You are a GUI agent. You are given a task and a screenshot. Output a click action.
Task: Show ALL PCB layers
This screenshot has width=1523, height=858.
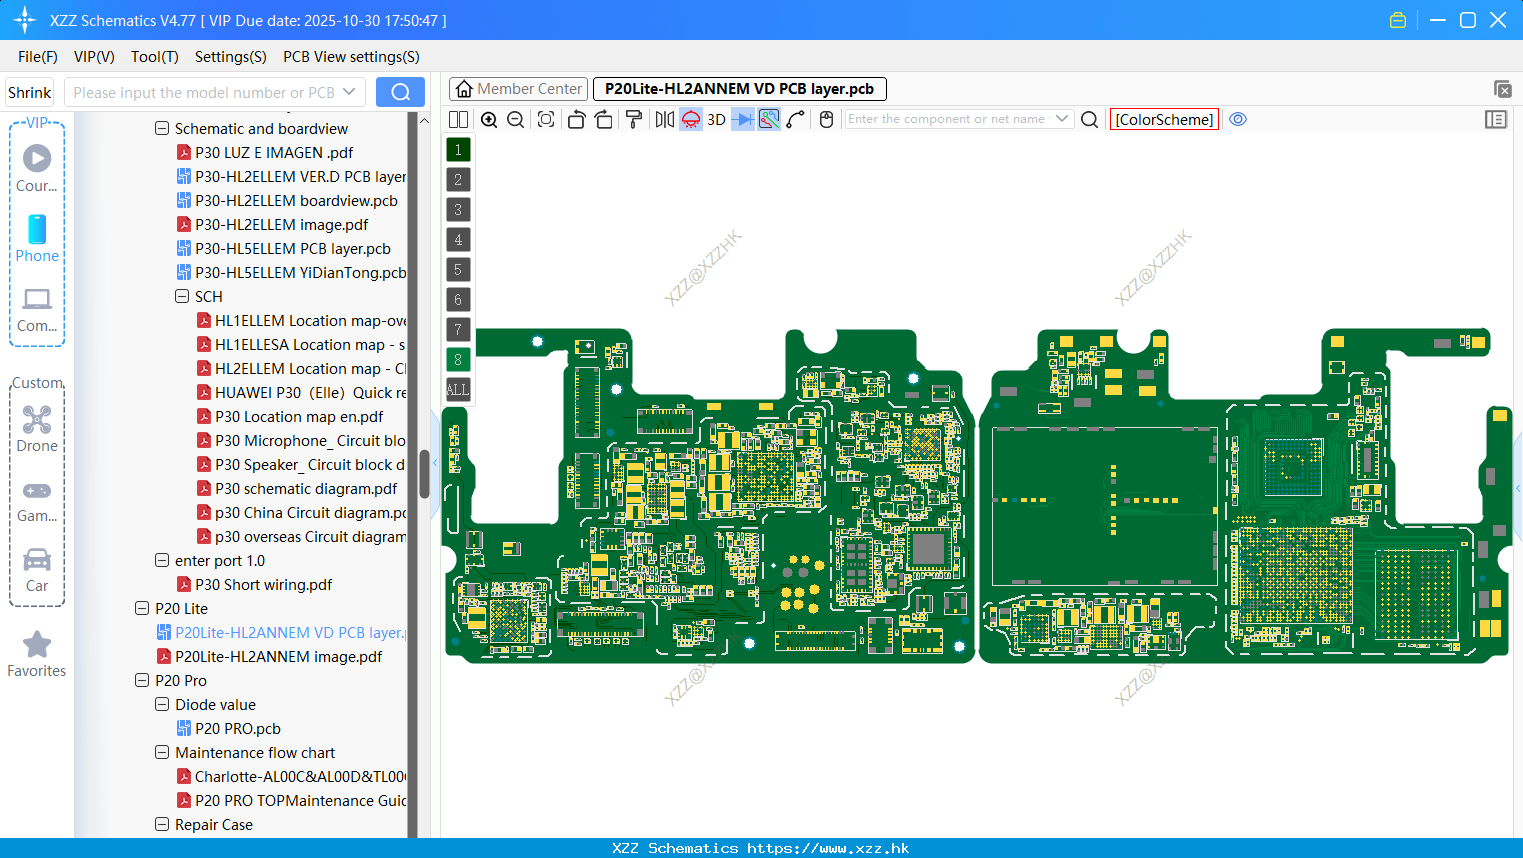click(458, 390)
